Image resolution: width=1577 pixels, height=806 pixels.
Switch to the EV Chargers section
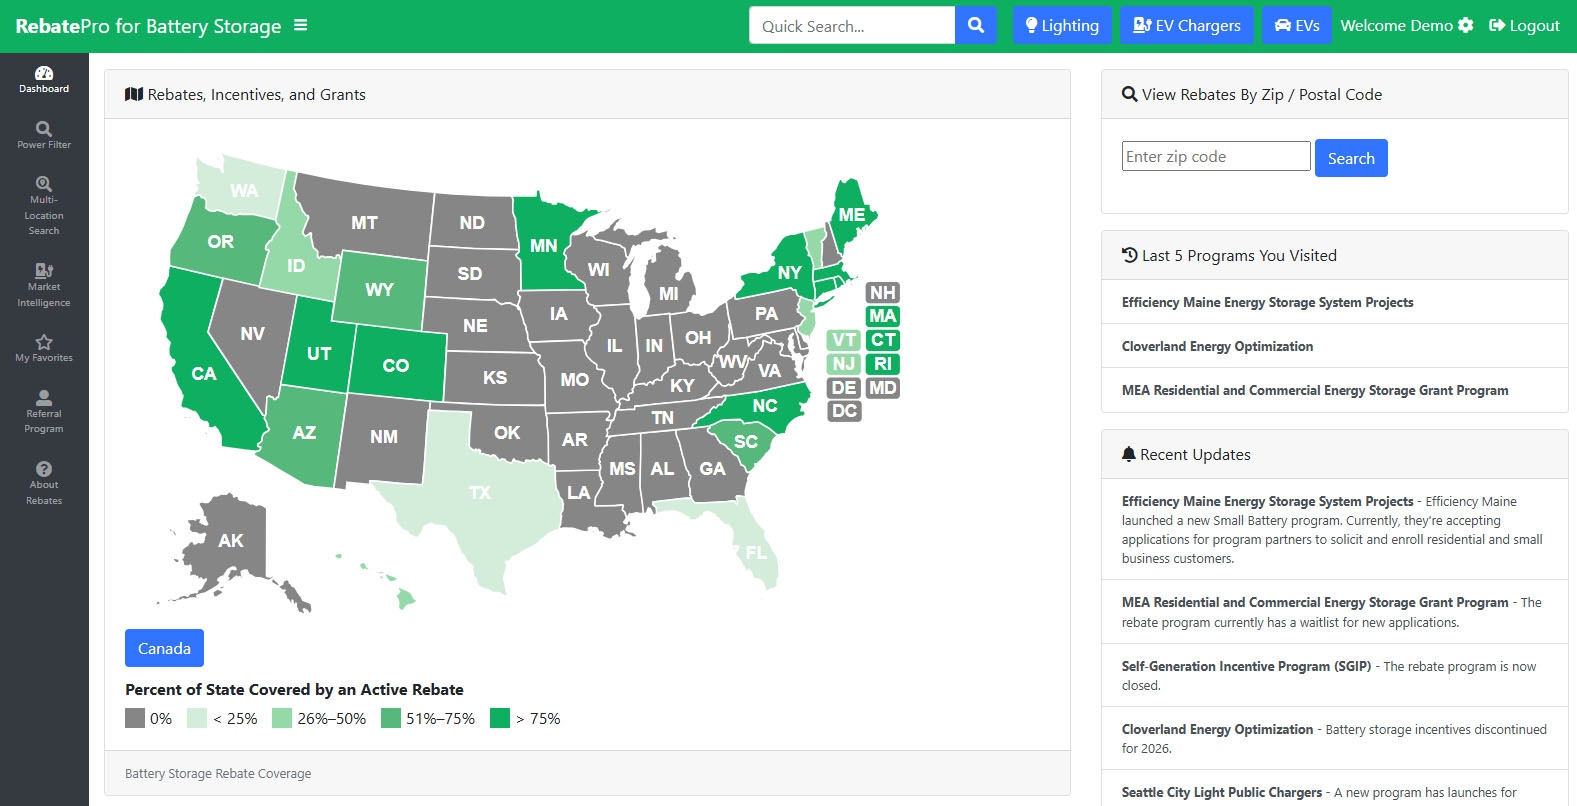(x=1187, y=26)
